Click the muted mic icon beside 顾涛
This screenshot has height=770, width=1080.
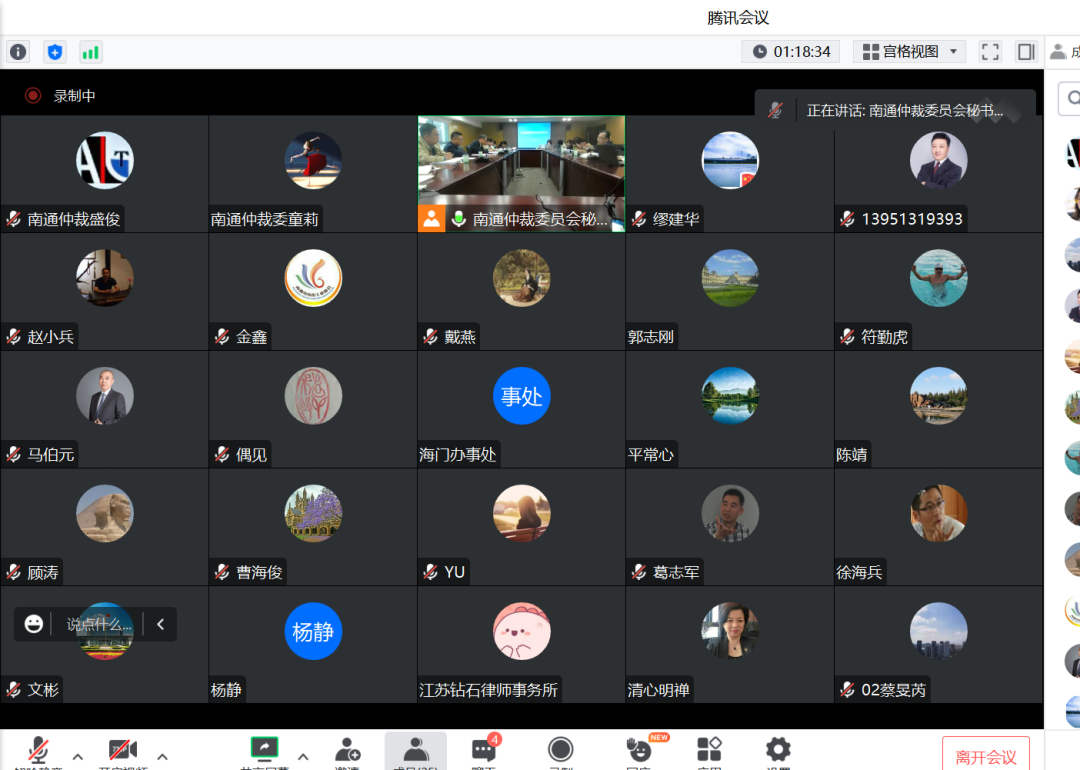14,572
